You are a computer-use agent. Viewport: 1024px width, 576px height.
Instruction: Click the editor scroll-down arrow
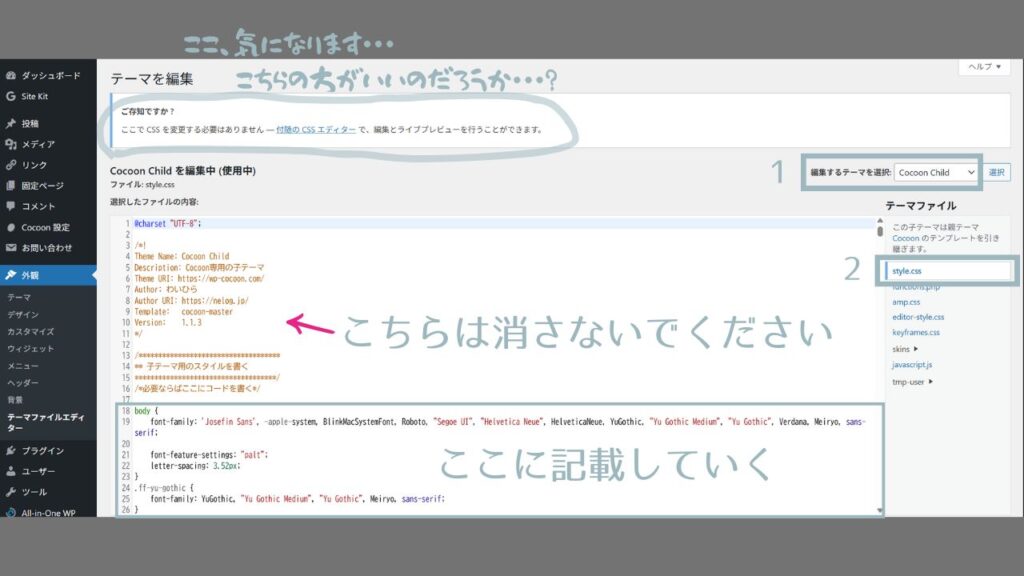point(880,511)
